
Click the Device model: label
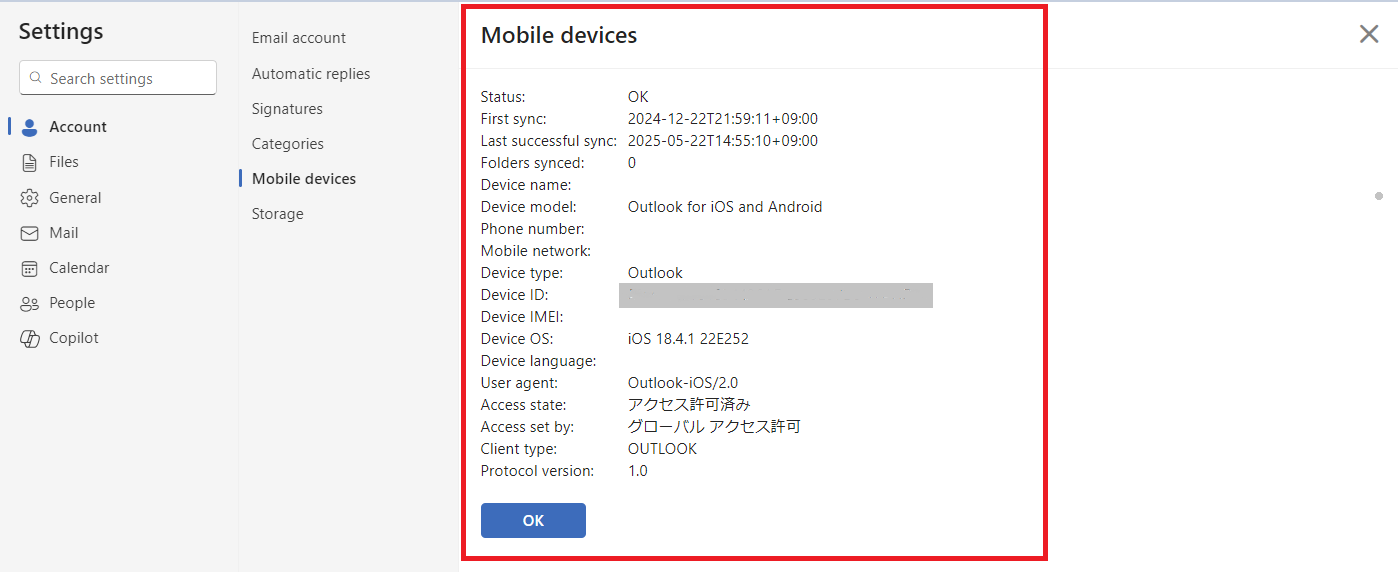click(x=529, y=207)
